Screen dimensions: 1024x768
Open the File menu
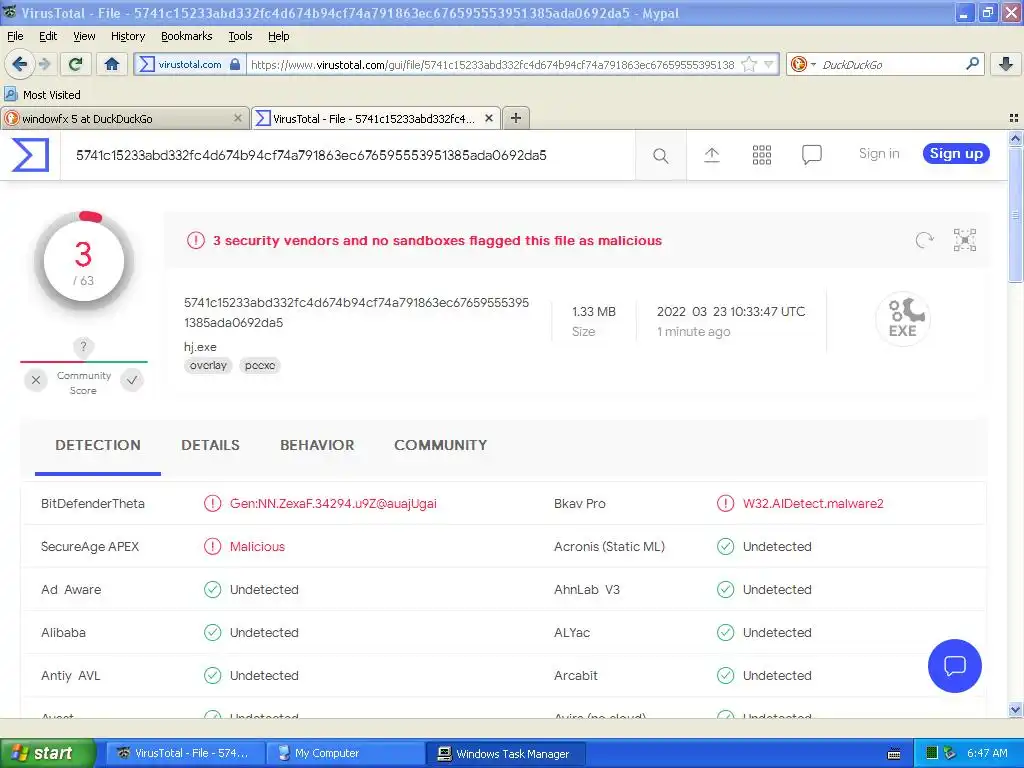point(15,36)
